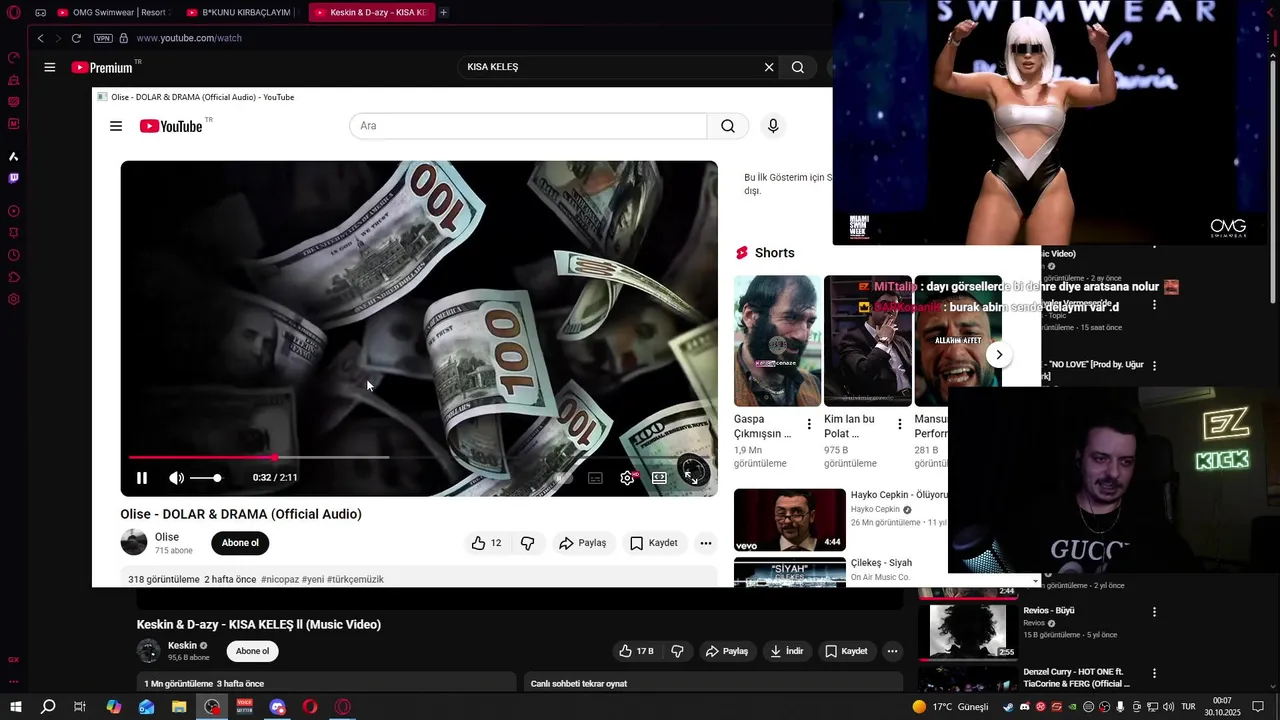The height and width of the screenshot is (720, 1280).
Task: Subscribe to Olise with Abone ol
Action: point(240,543)
